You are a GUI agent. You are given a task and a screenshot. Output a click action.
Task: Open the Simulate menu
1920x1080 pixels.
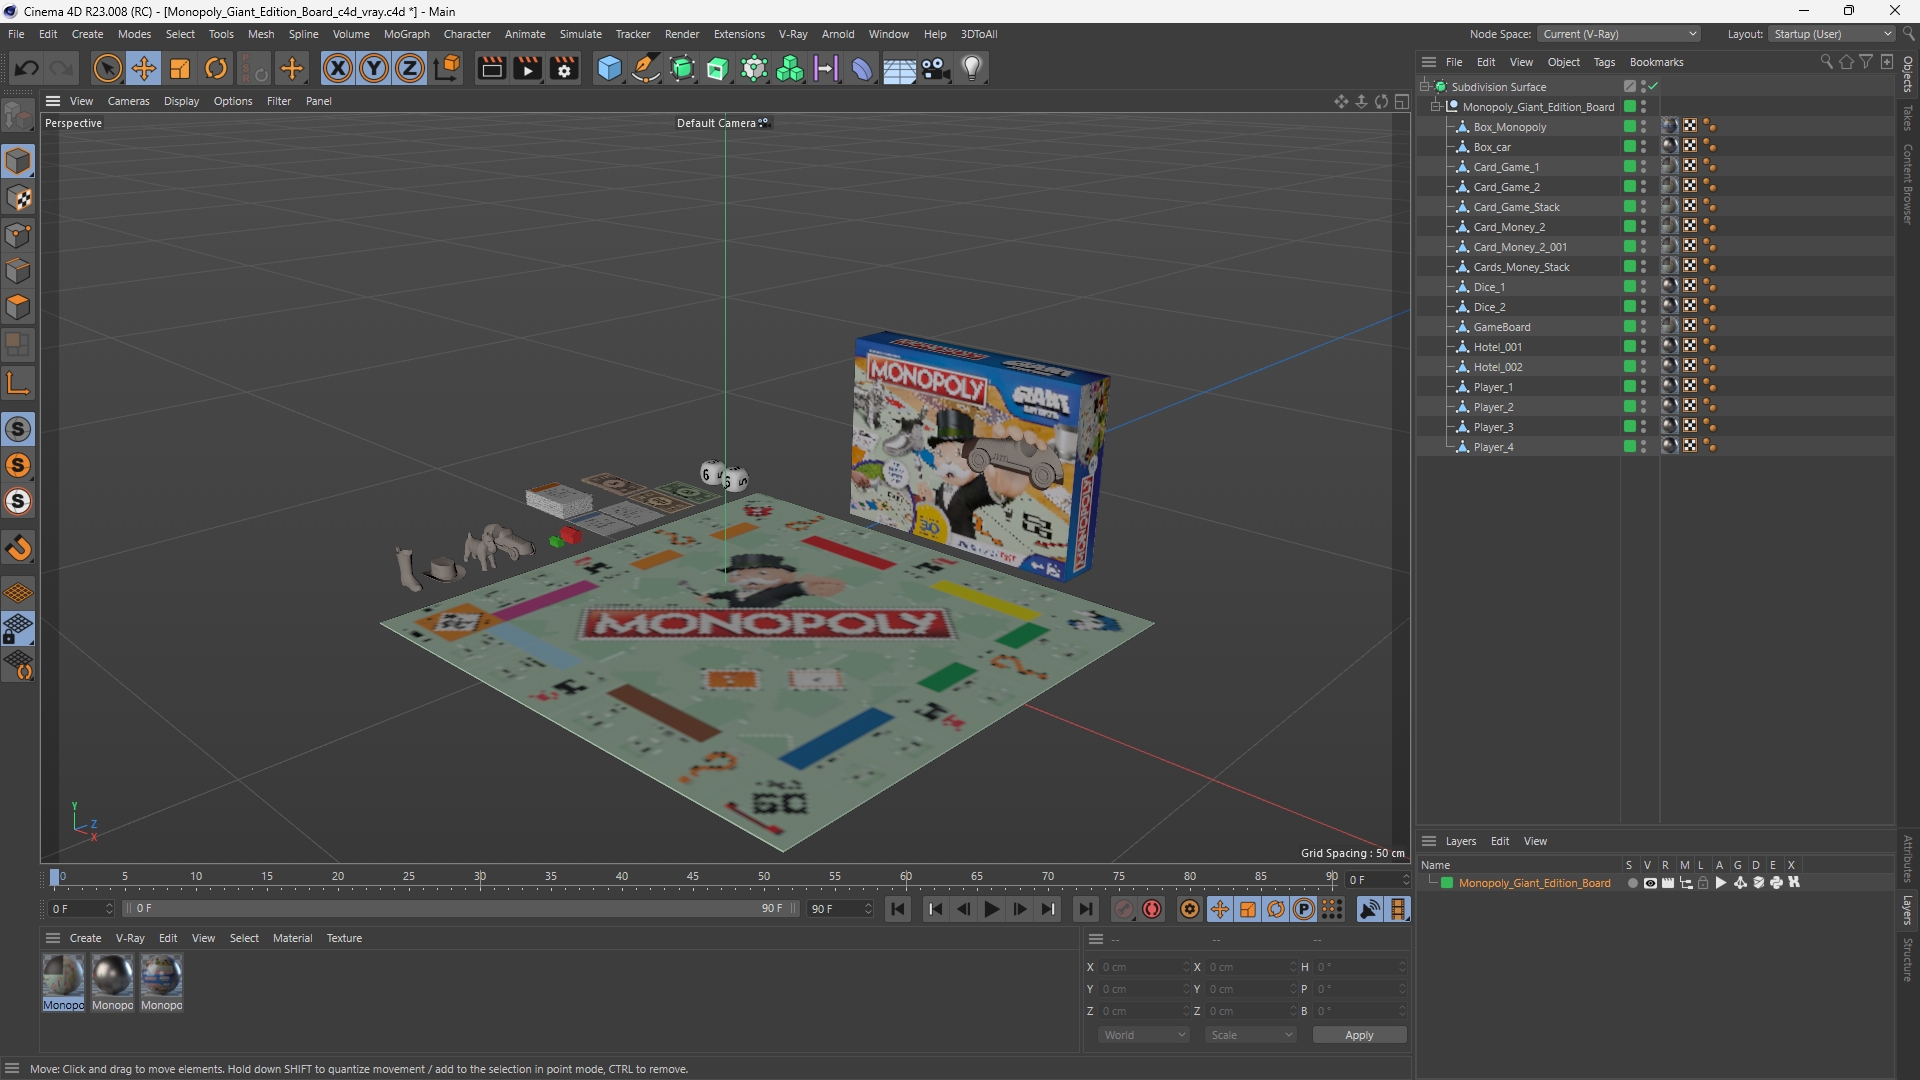[x=580, y=34]
